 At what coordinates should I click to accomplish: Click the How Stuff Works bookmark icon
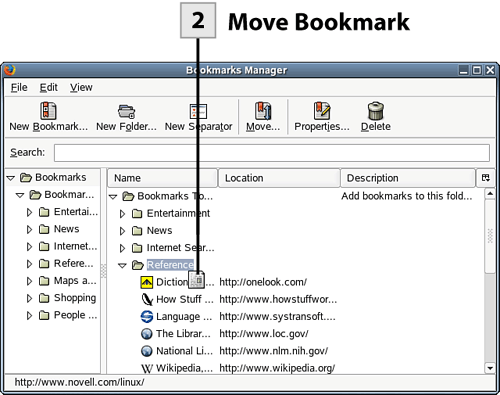pos(147,299)
